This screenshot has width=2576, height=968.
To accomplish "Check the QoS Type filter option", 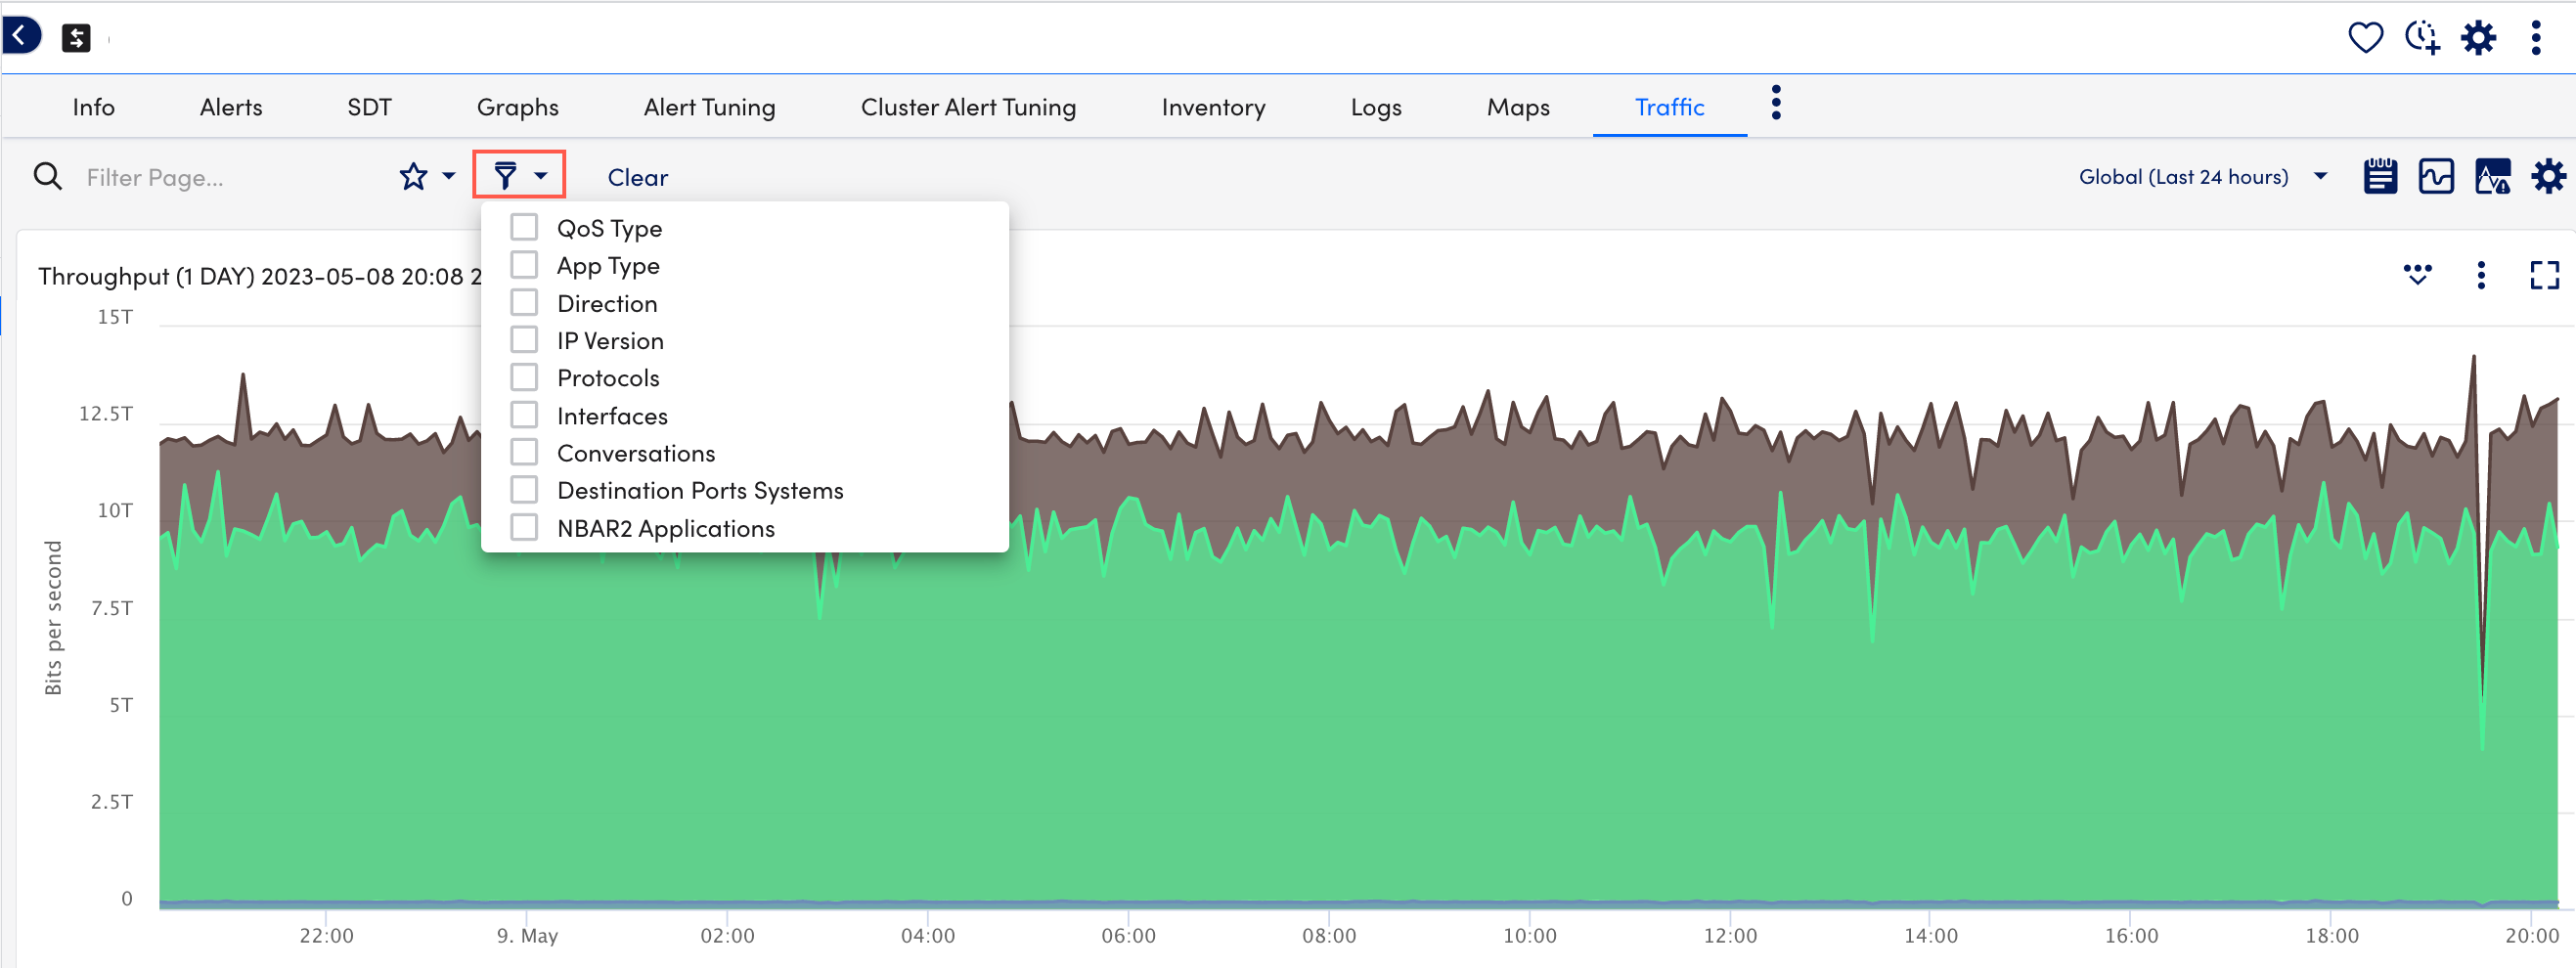I will (x=524, y=228).
